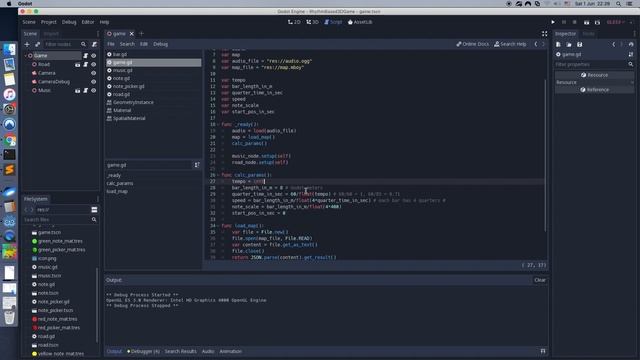Viewport: 640px width, 360px height.
Task: Open game.gd script documentation icon in Inspector
Action: click(x=631, y=54)
